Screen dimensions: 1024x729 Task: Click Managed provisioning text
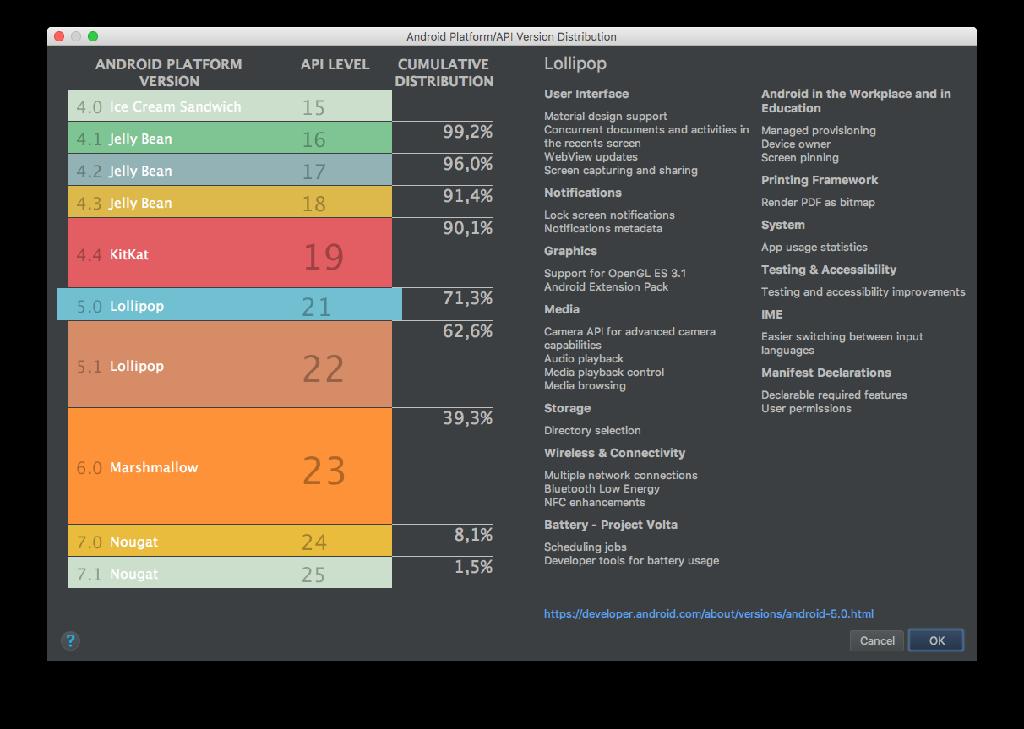(818, 131)
